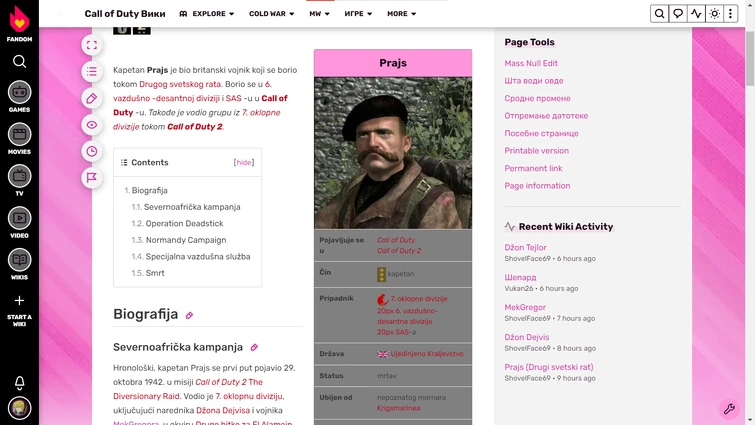755x425 pixels.
Task: Hide the Contents box
Action: point(244,163)
